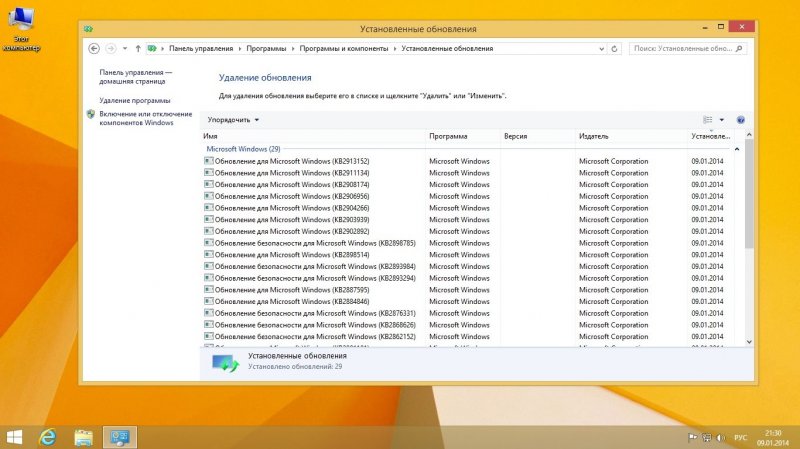The image size is (800, 449).
Task: Click the icon of update KB2898785
Action: tap(209, 243)
